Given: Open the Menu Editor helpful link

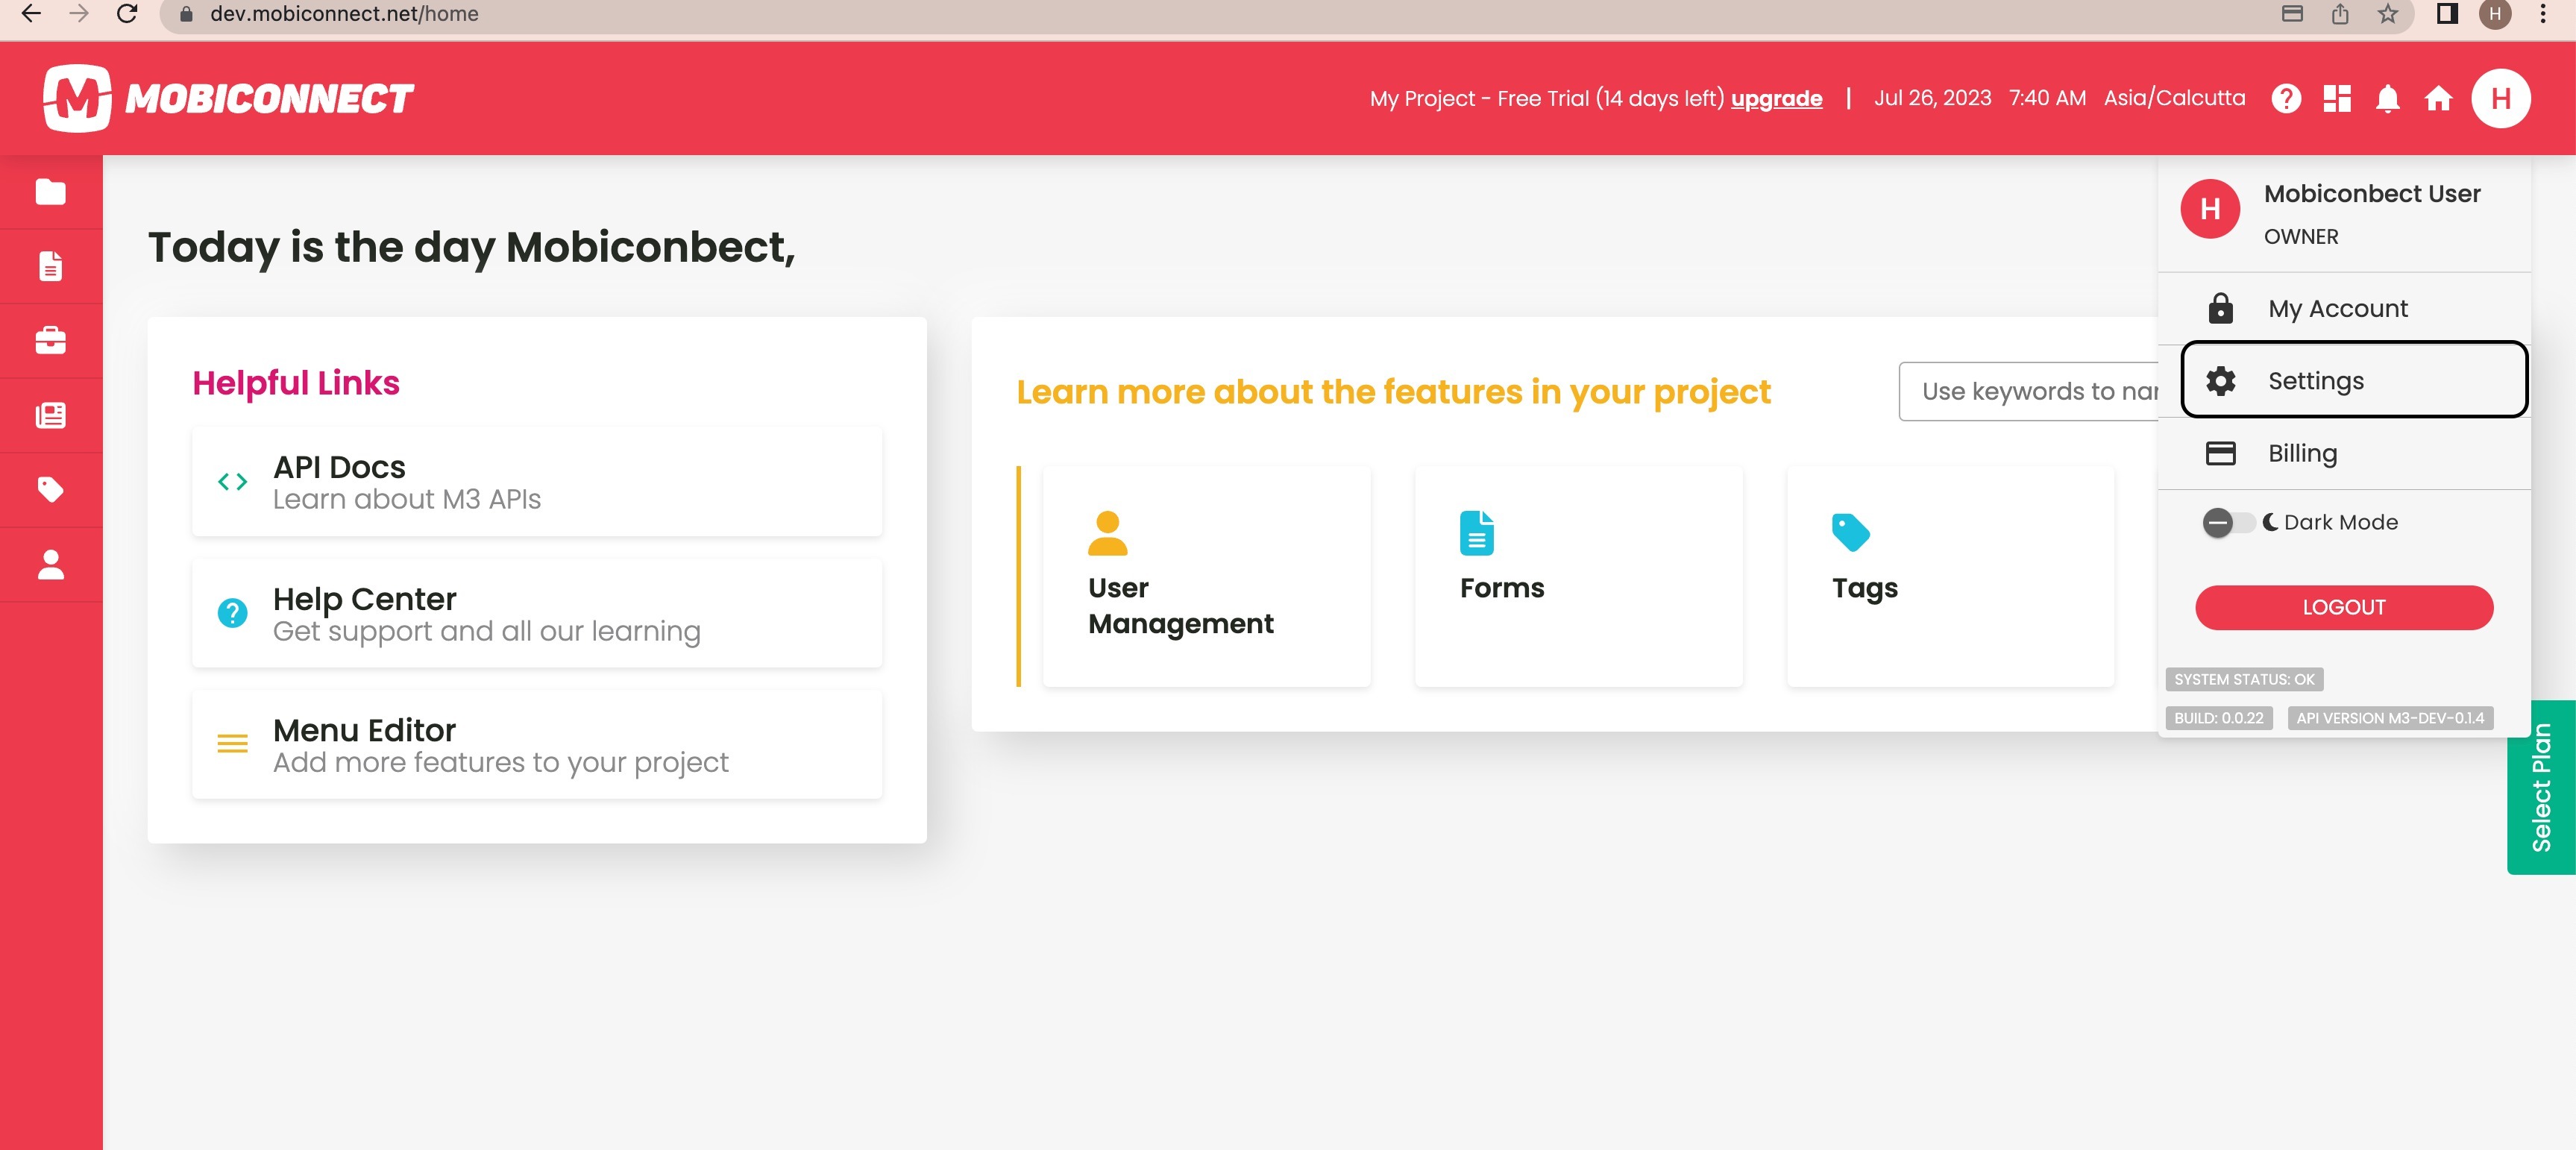Looking at the screenshot, I should click(537, 744).
